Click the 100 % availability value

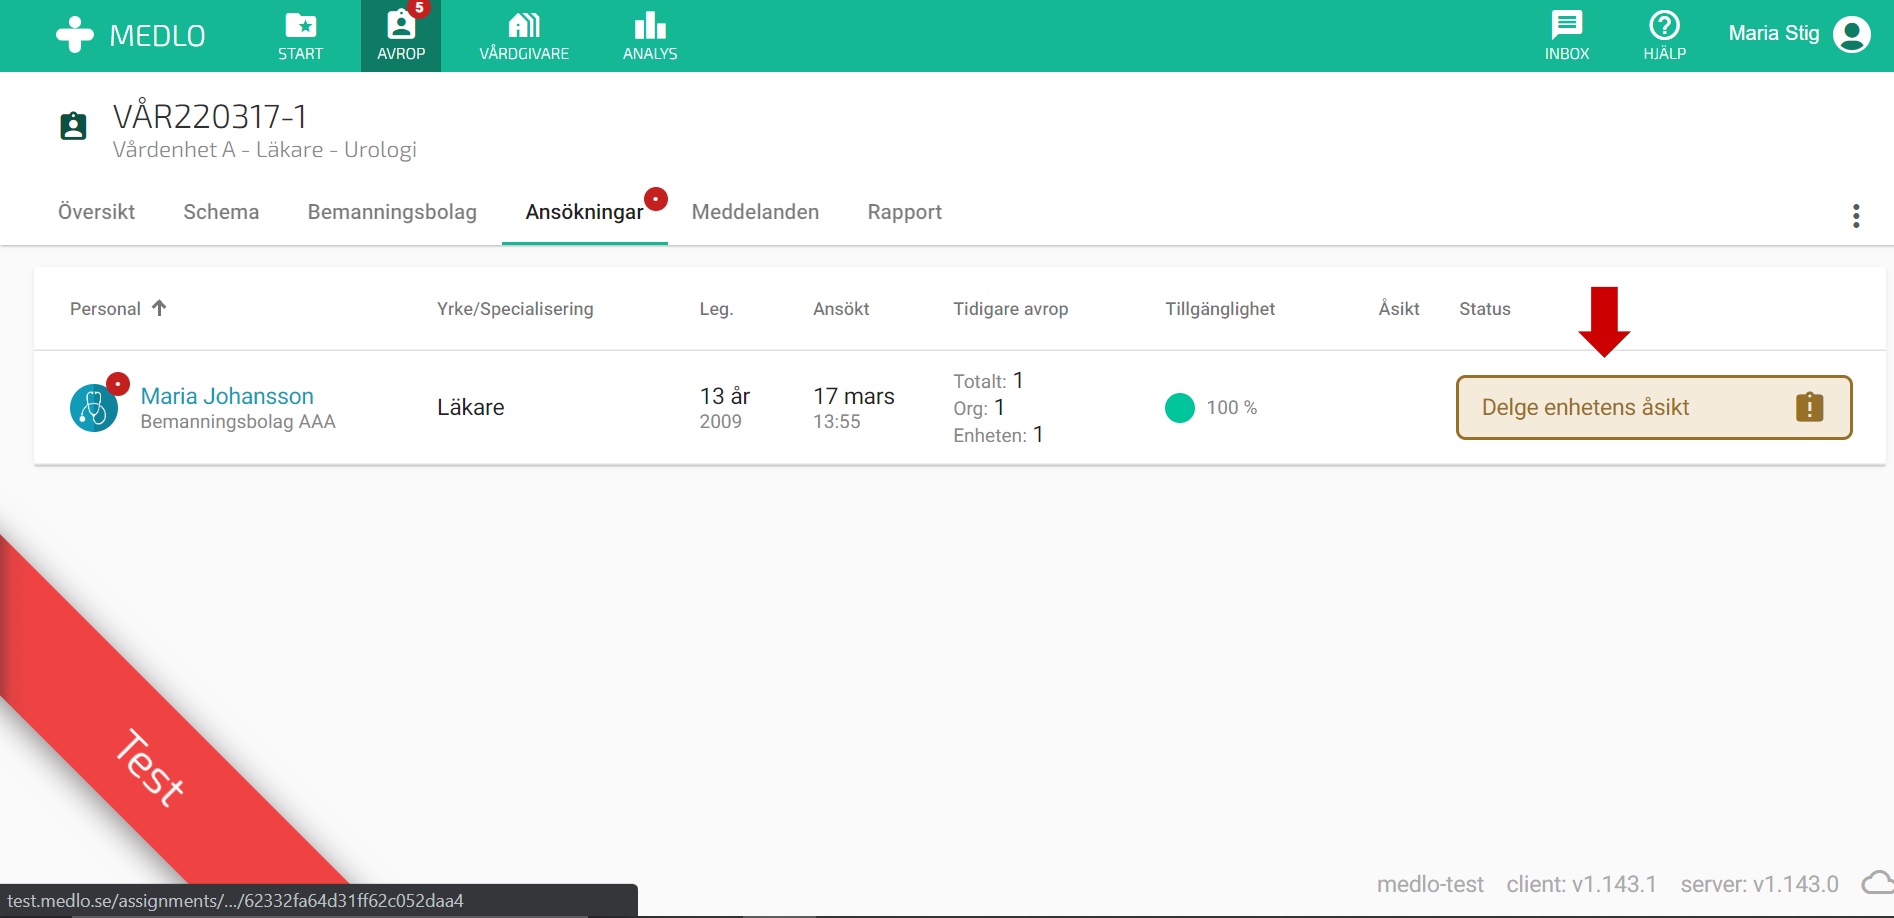tap(1232, 408)
